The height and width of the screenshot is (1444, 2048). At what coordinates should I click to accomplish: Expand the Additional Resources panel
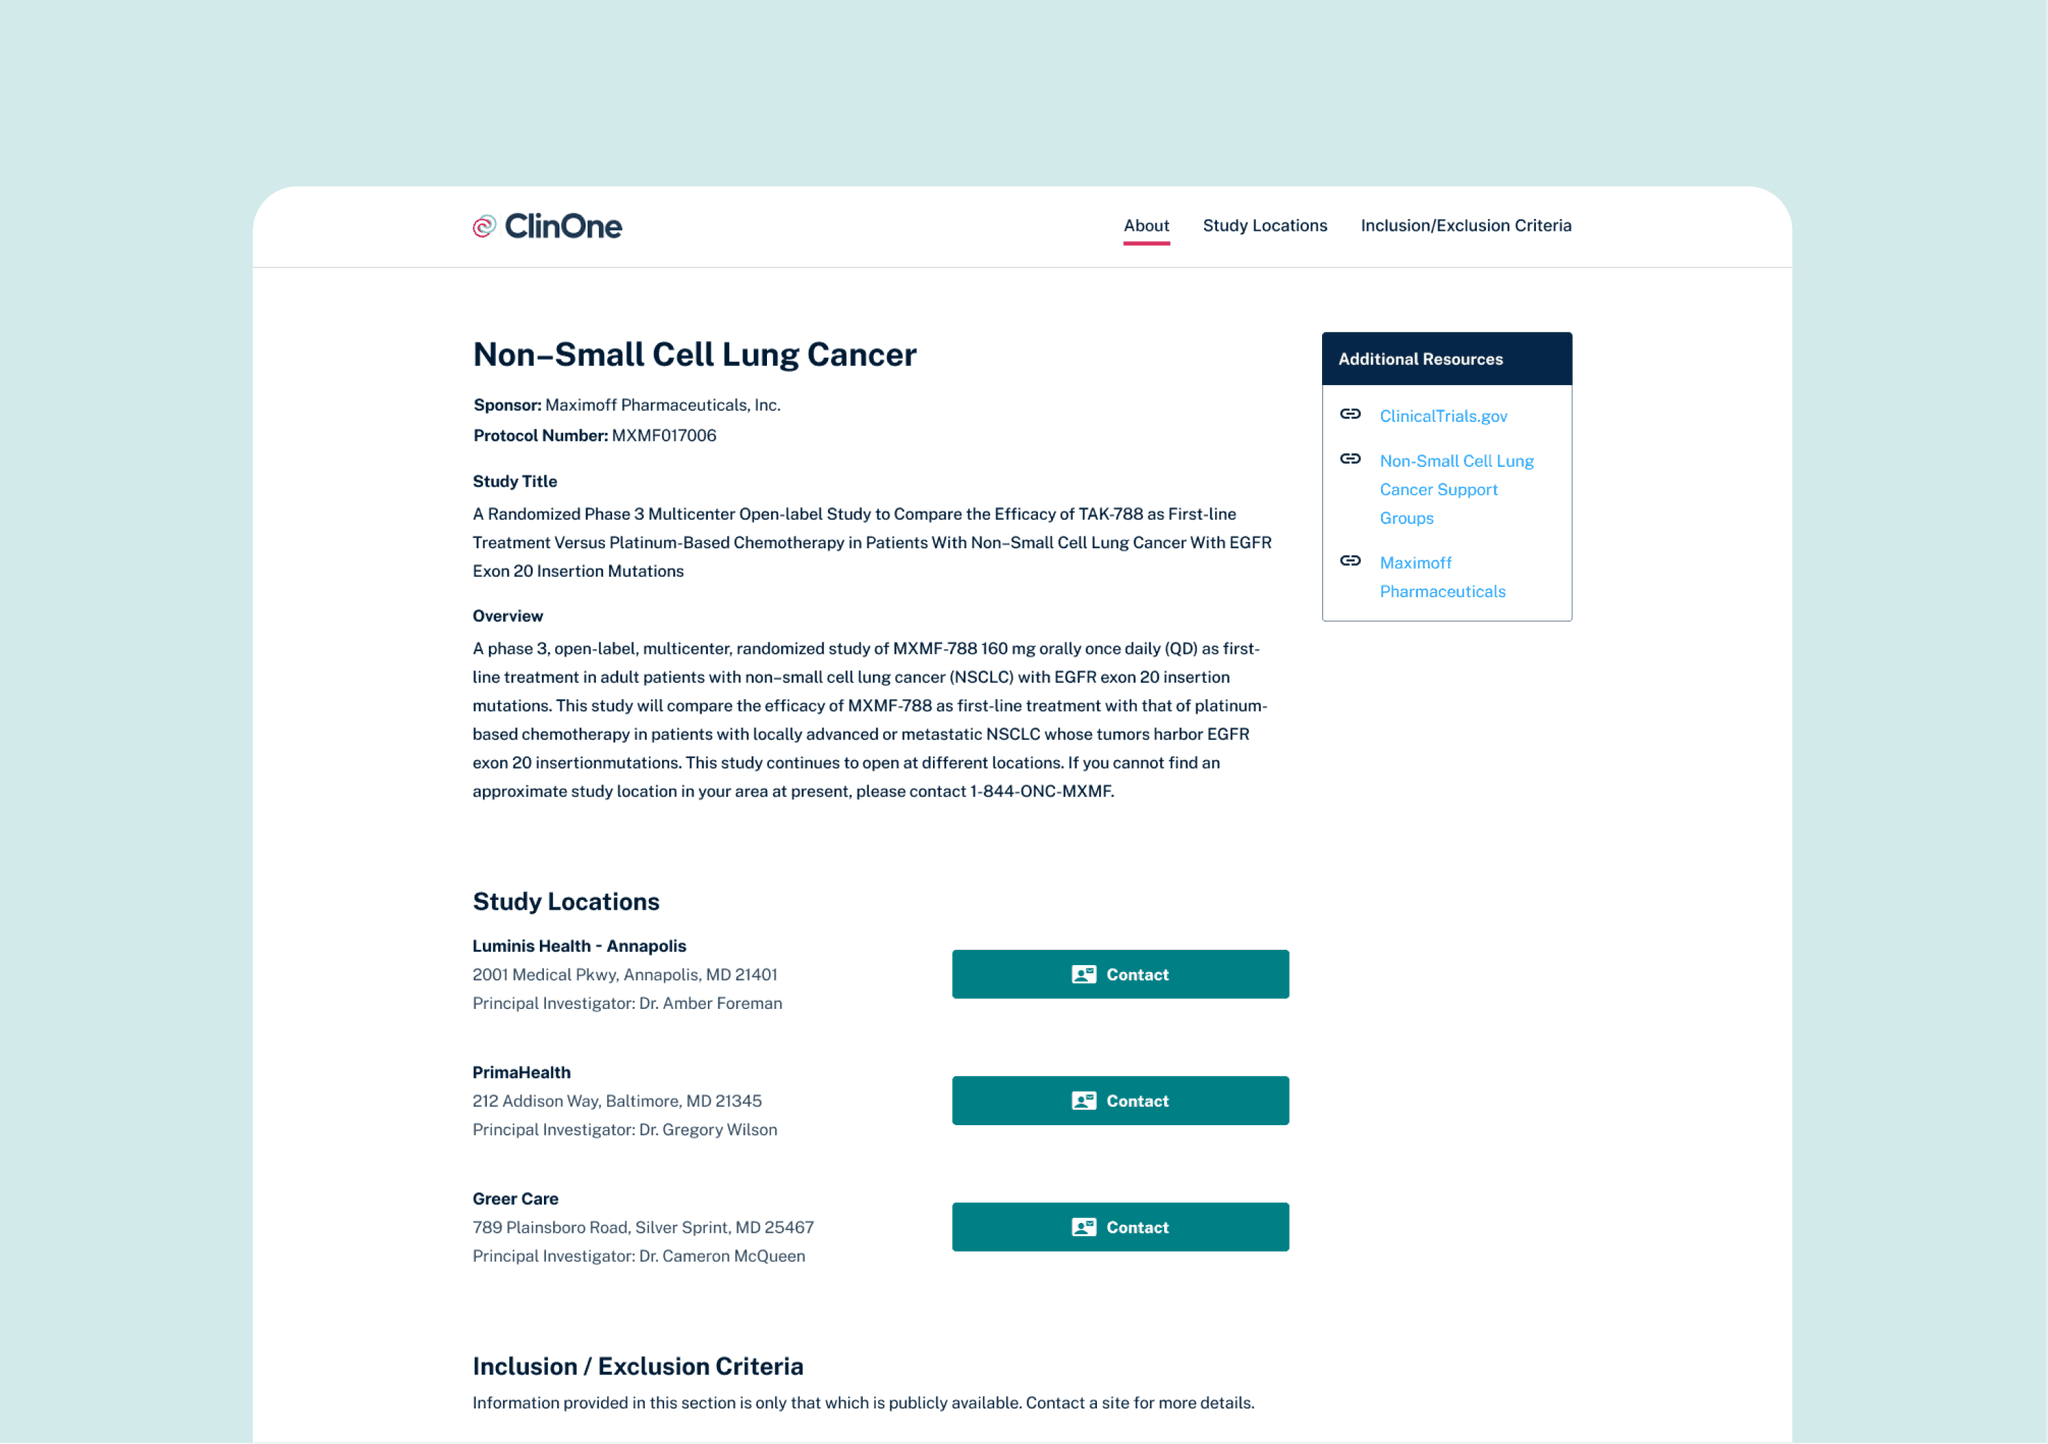click(1445, 358)
